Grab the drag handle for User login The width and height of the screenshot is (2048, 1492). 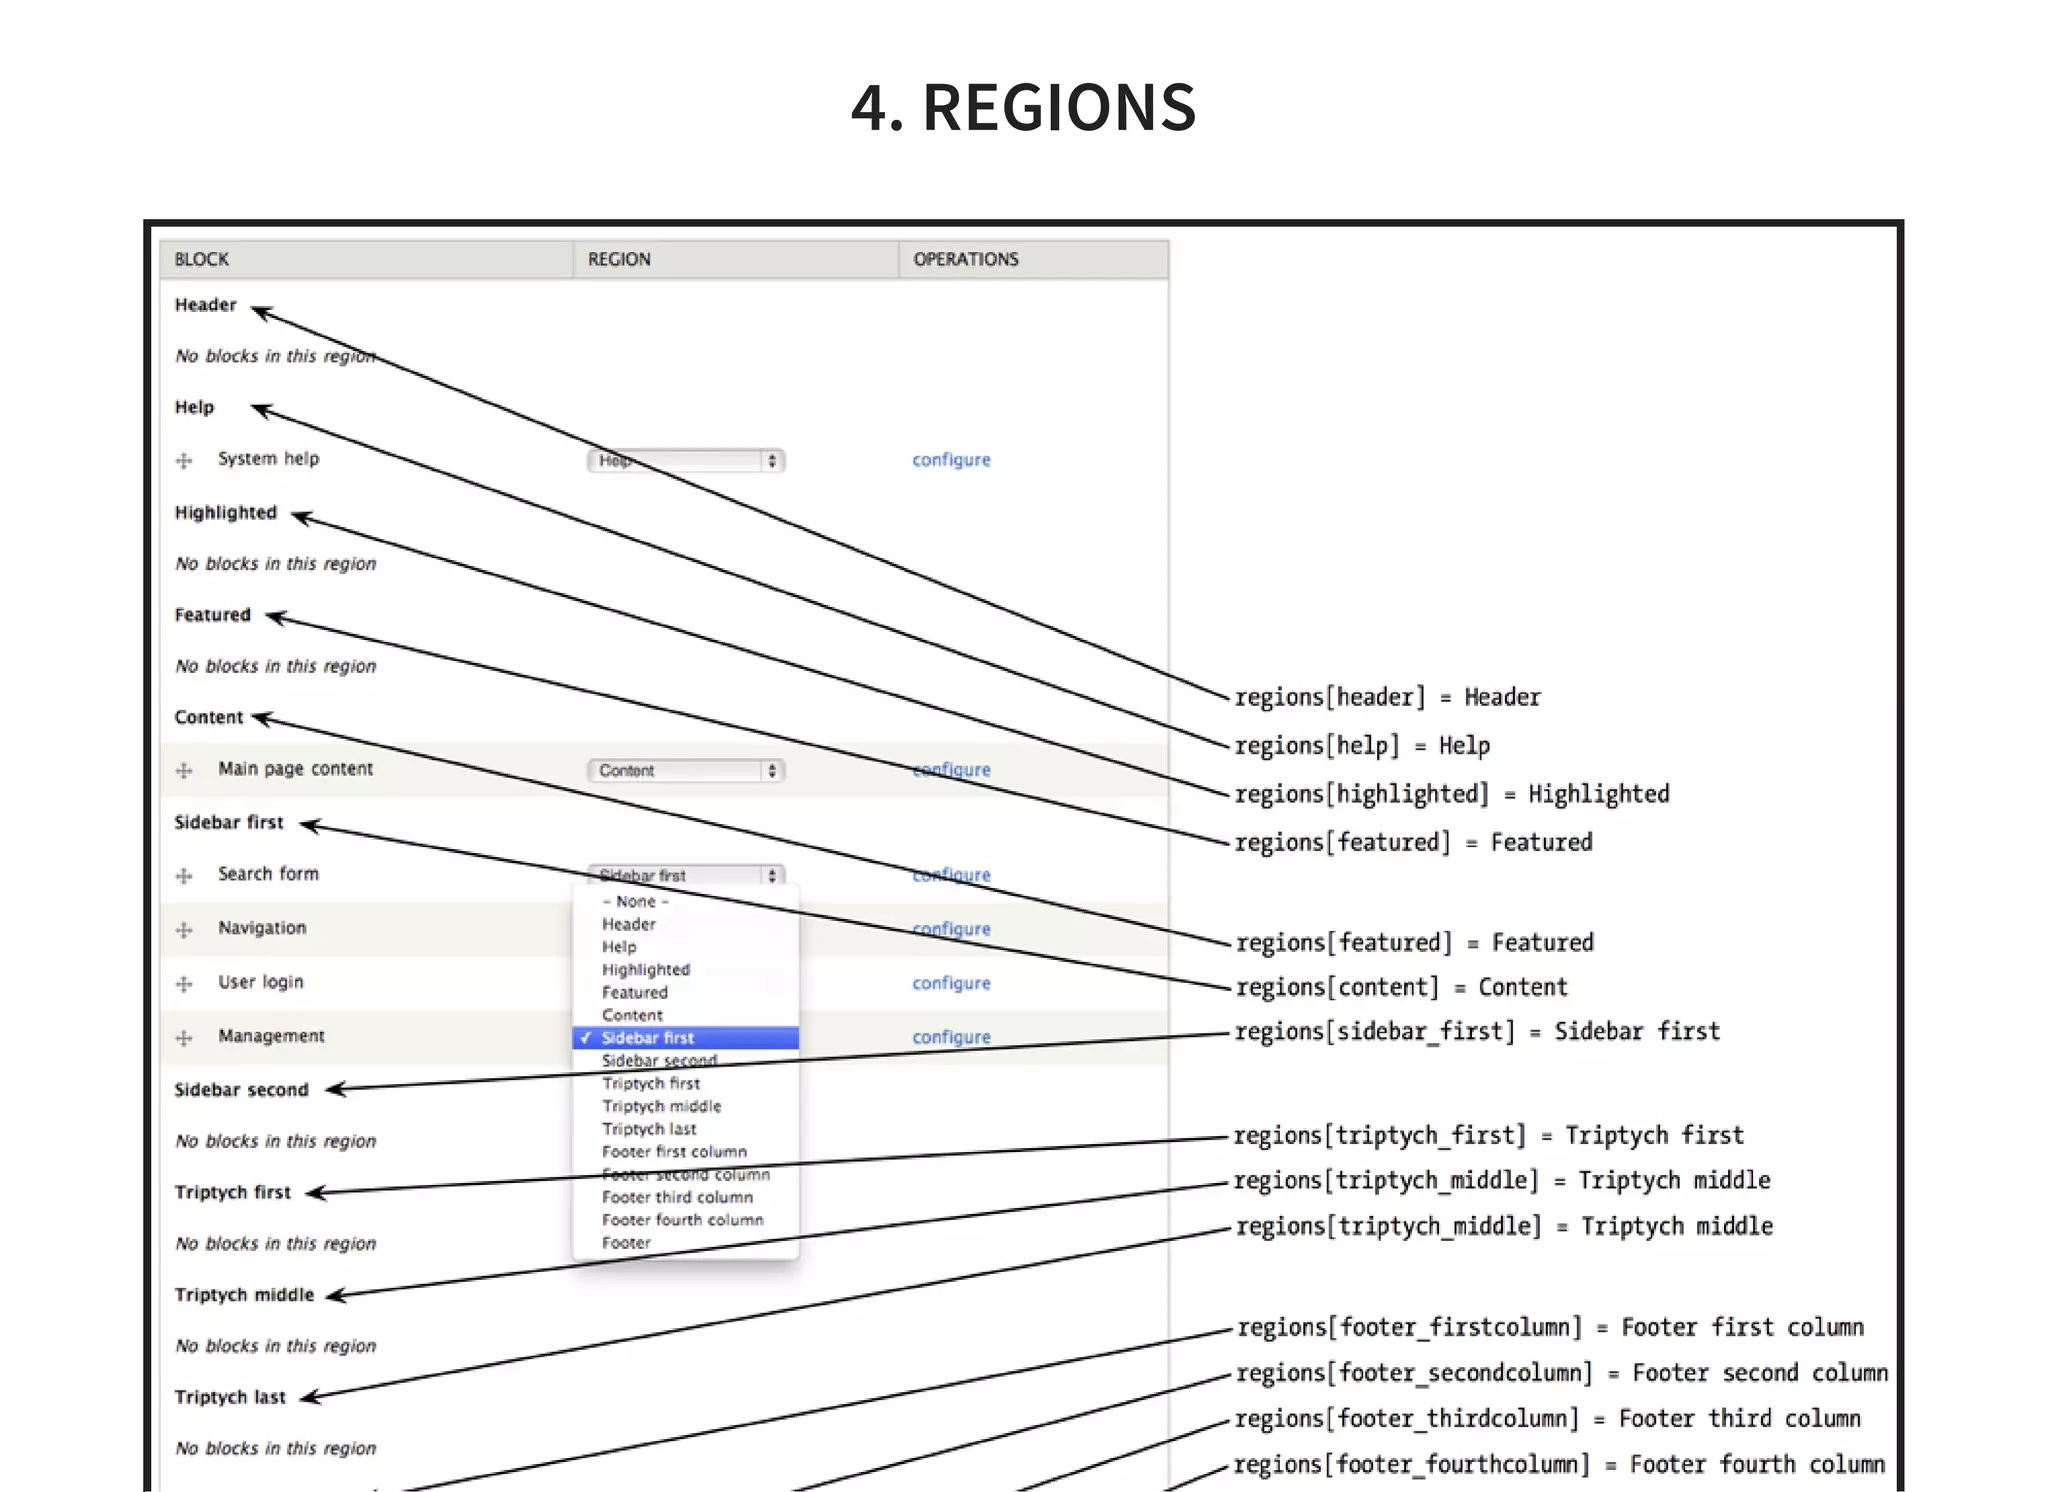click(x=184, y=984)
